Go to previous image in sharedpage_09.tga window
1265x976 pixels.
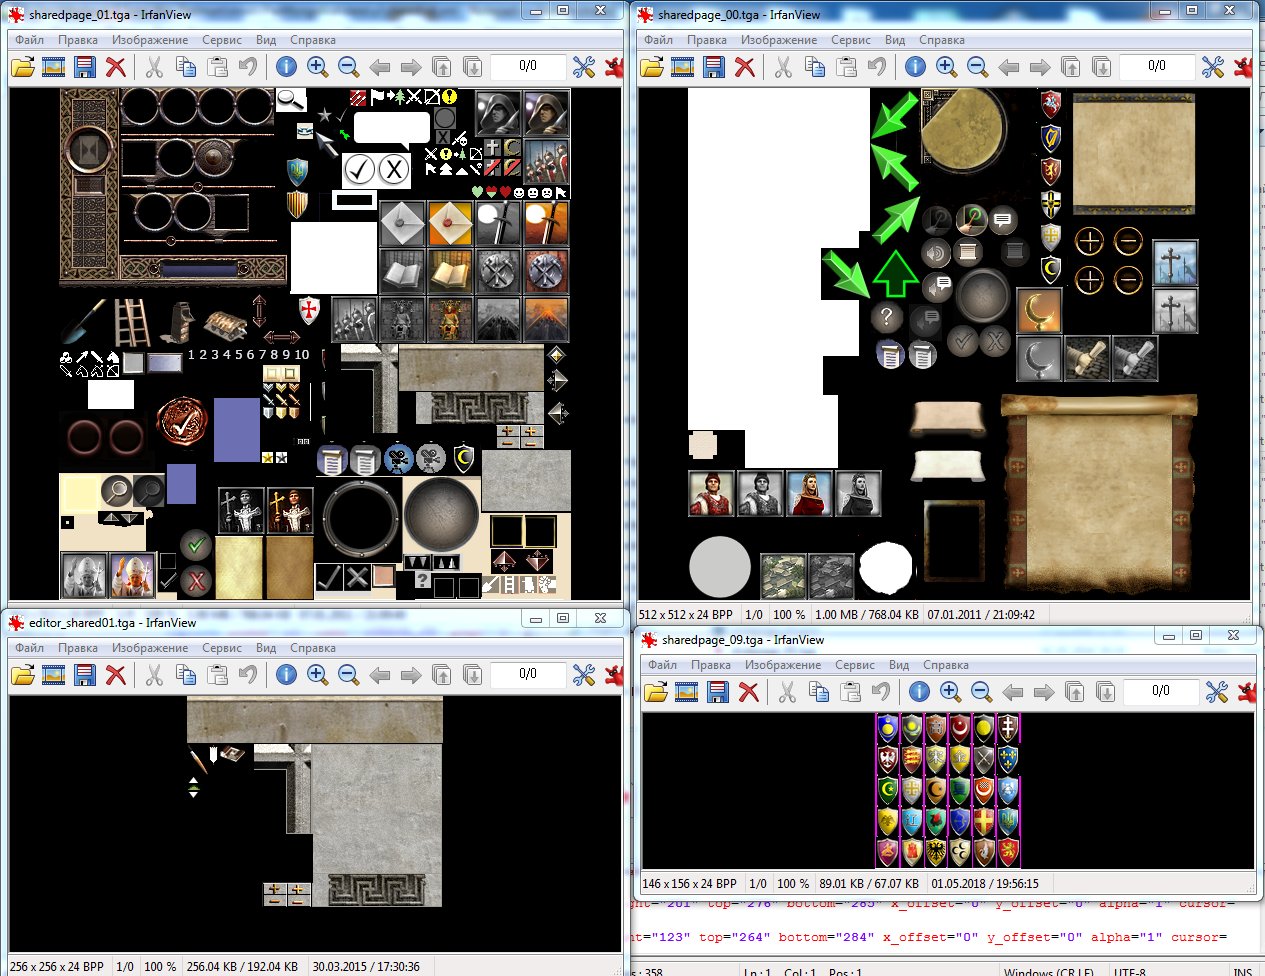1012,692
